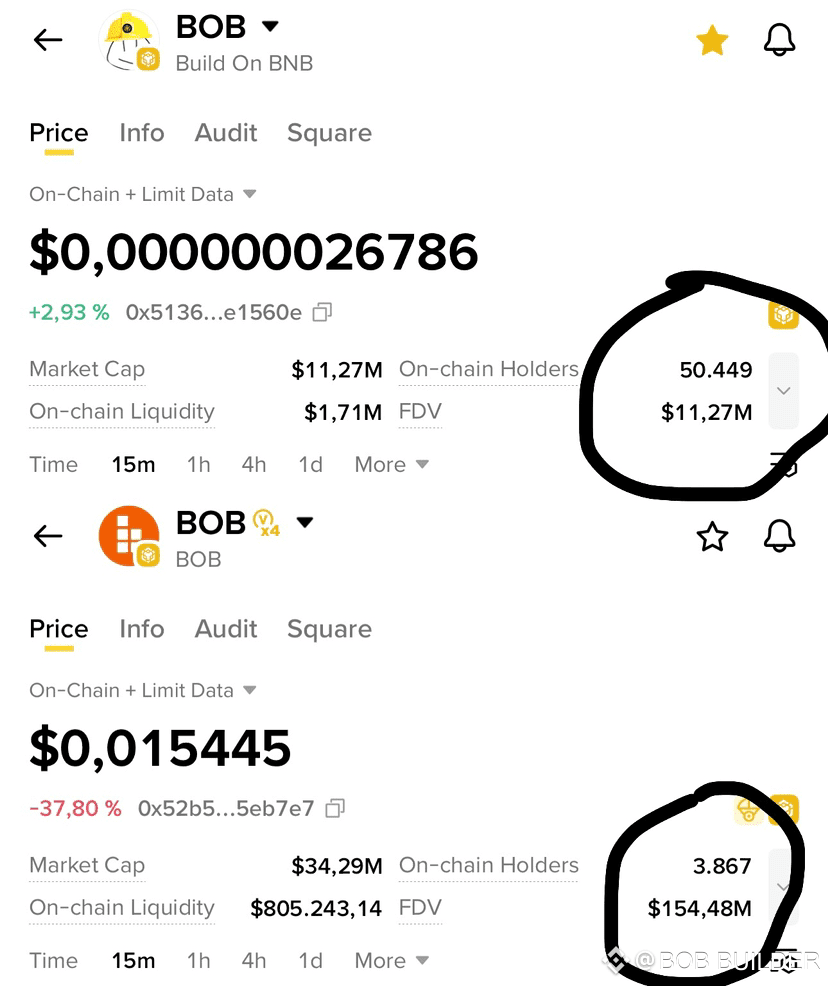
Task: Select 1h timeframe in upper chart row
Action: 199,465
